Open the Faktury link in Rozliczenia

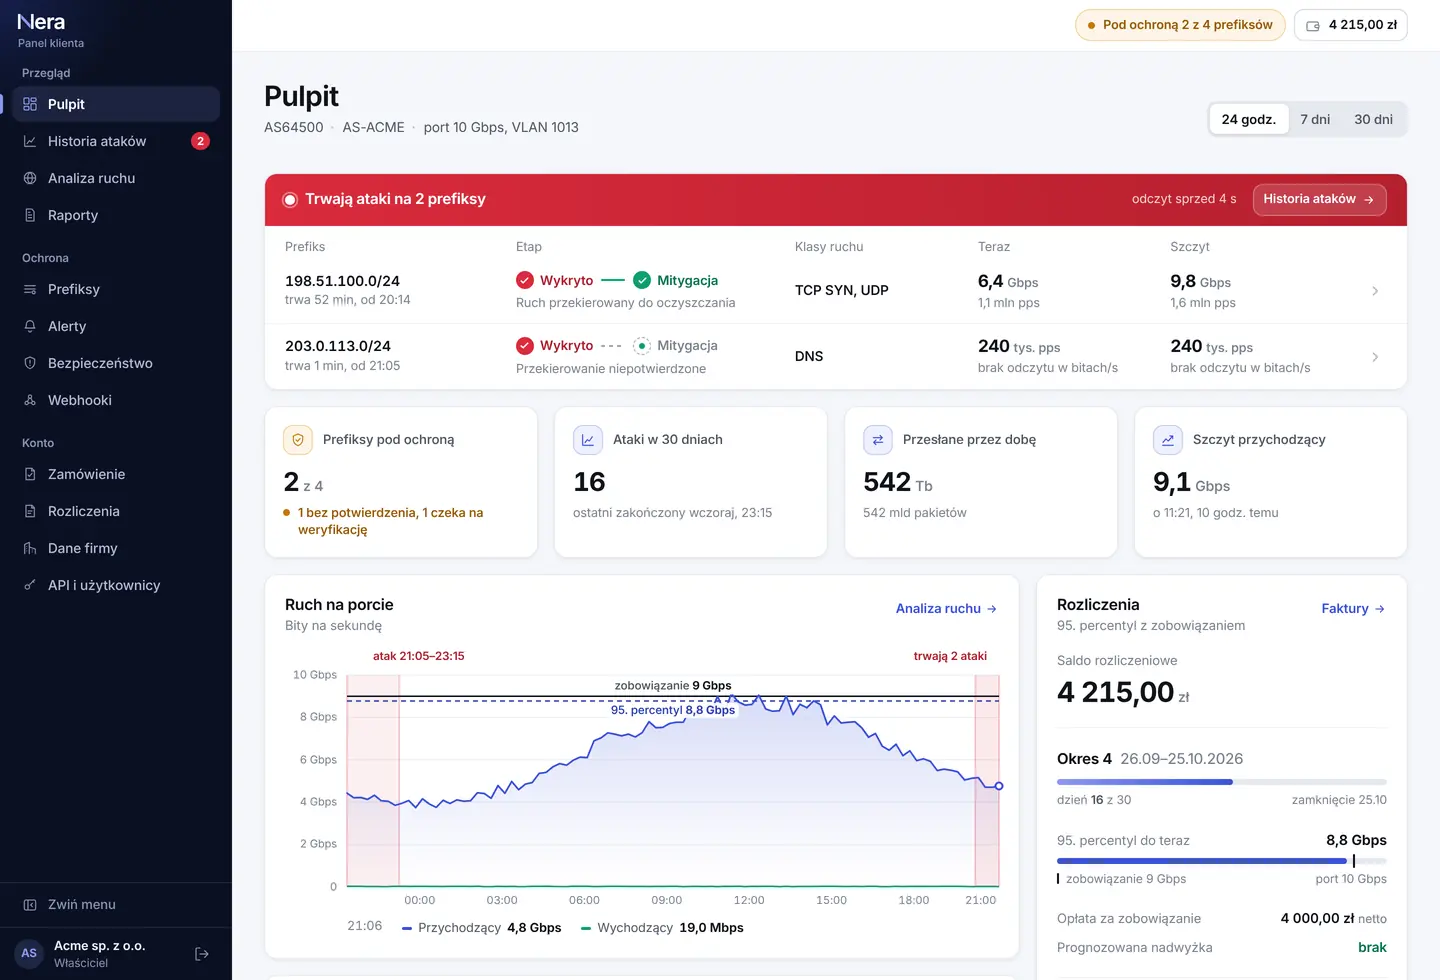click(1353, 608)
